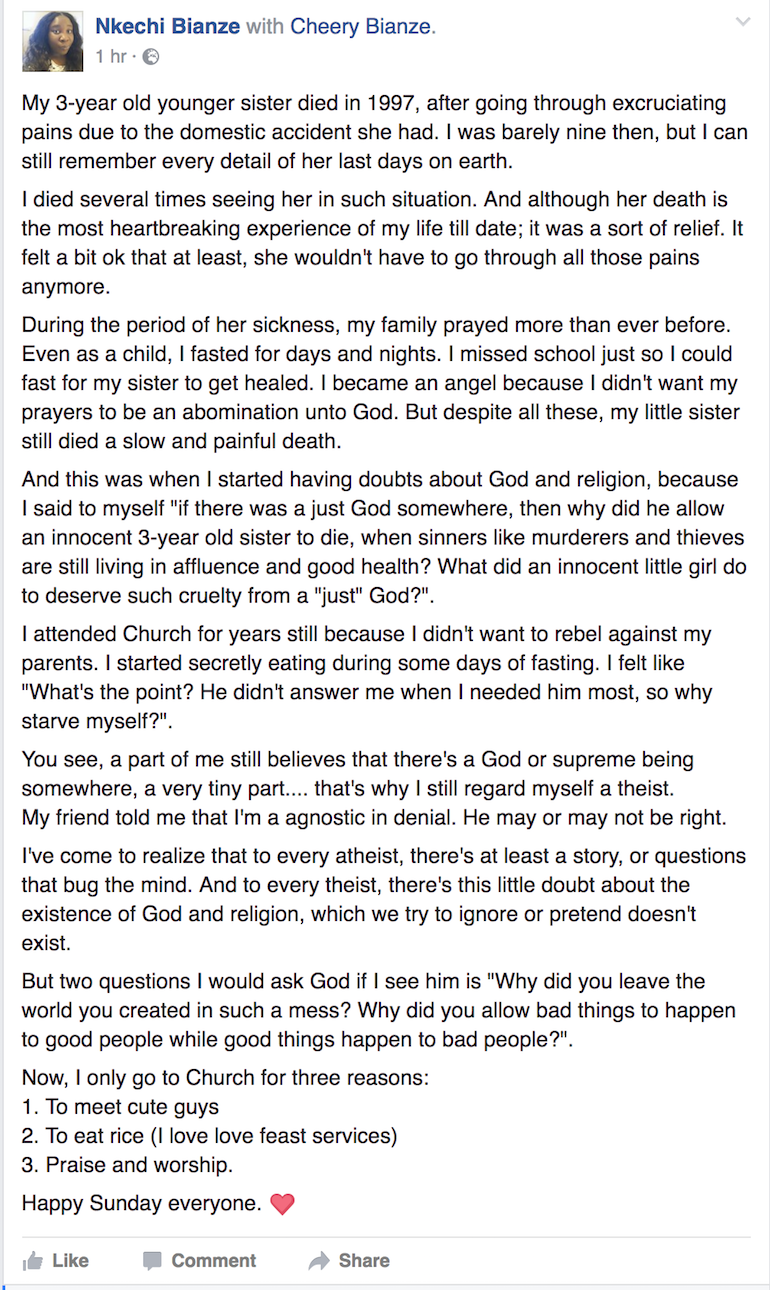Click the "Happy Sunday everyone." text
Screen dimensions: 770x1290
[141, 1203]
